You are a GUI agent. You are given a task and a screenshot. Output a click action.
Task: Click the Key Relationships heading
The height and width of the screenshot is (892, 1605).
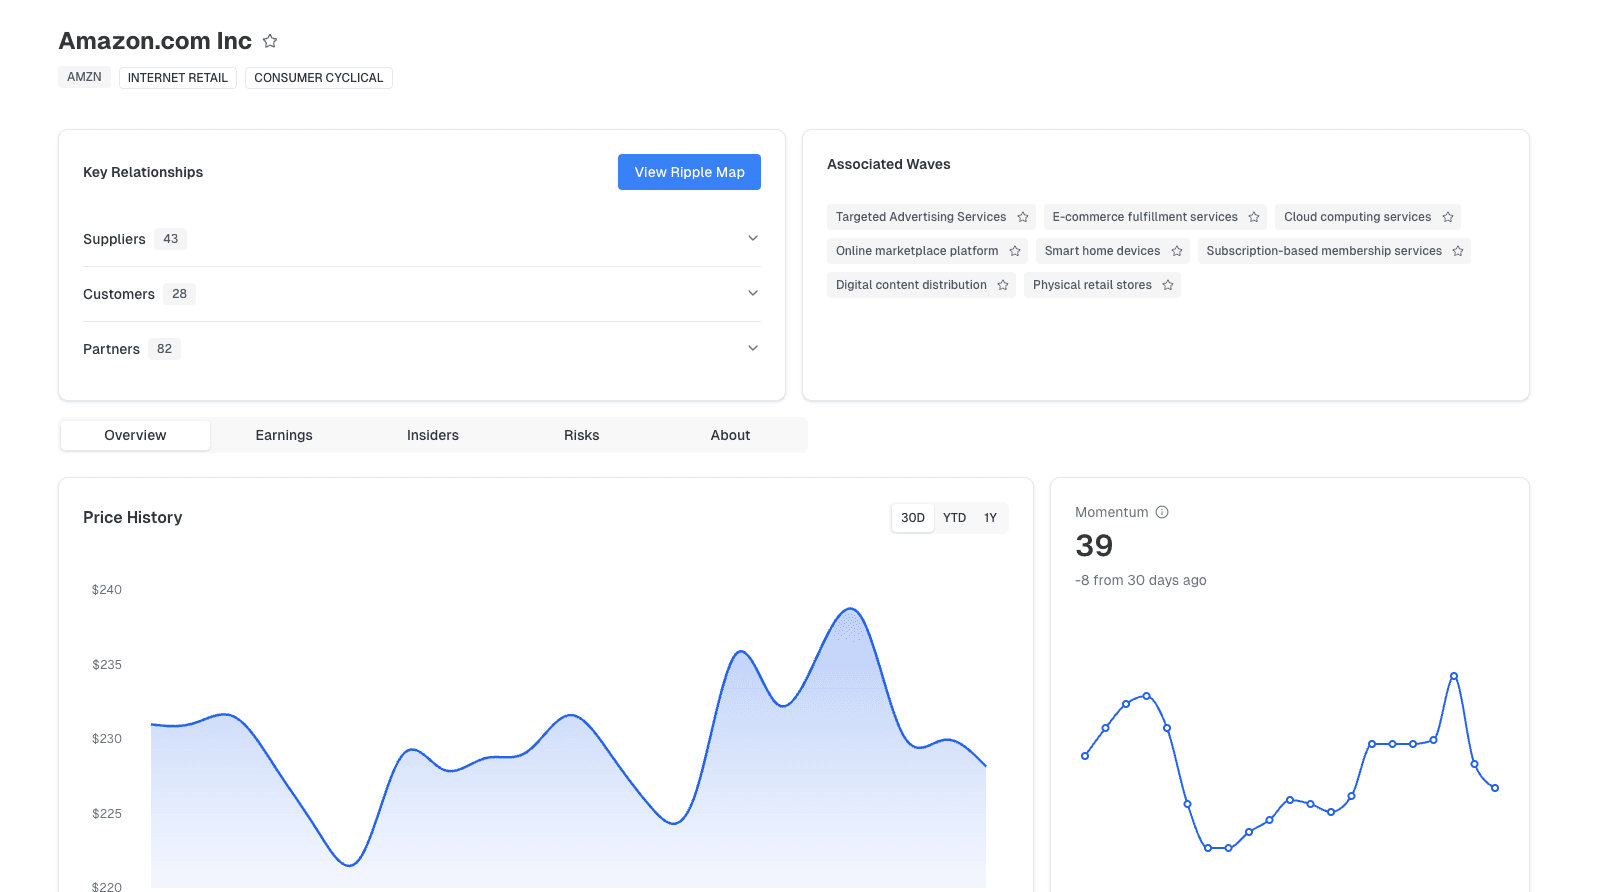point(143,172)
